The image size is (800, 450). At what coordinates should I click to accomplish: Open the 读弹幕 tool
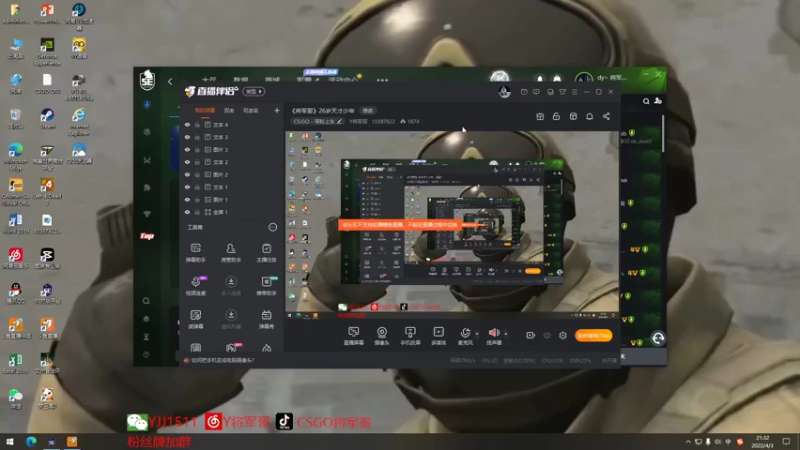tap(195, 319)
